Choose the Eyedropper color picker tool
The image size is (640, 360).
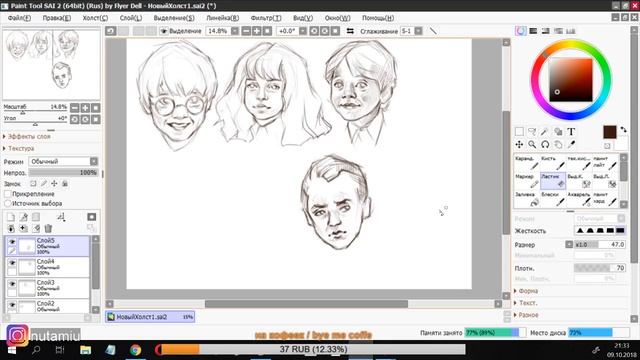571,144
